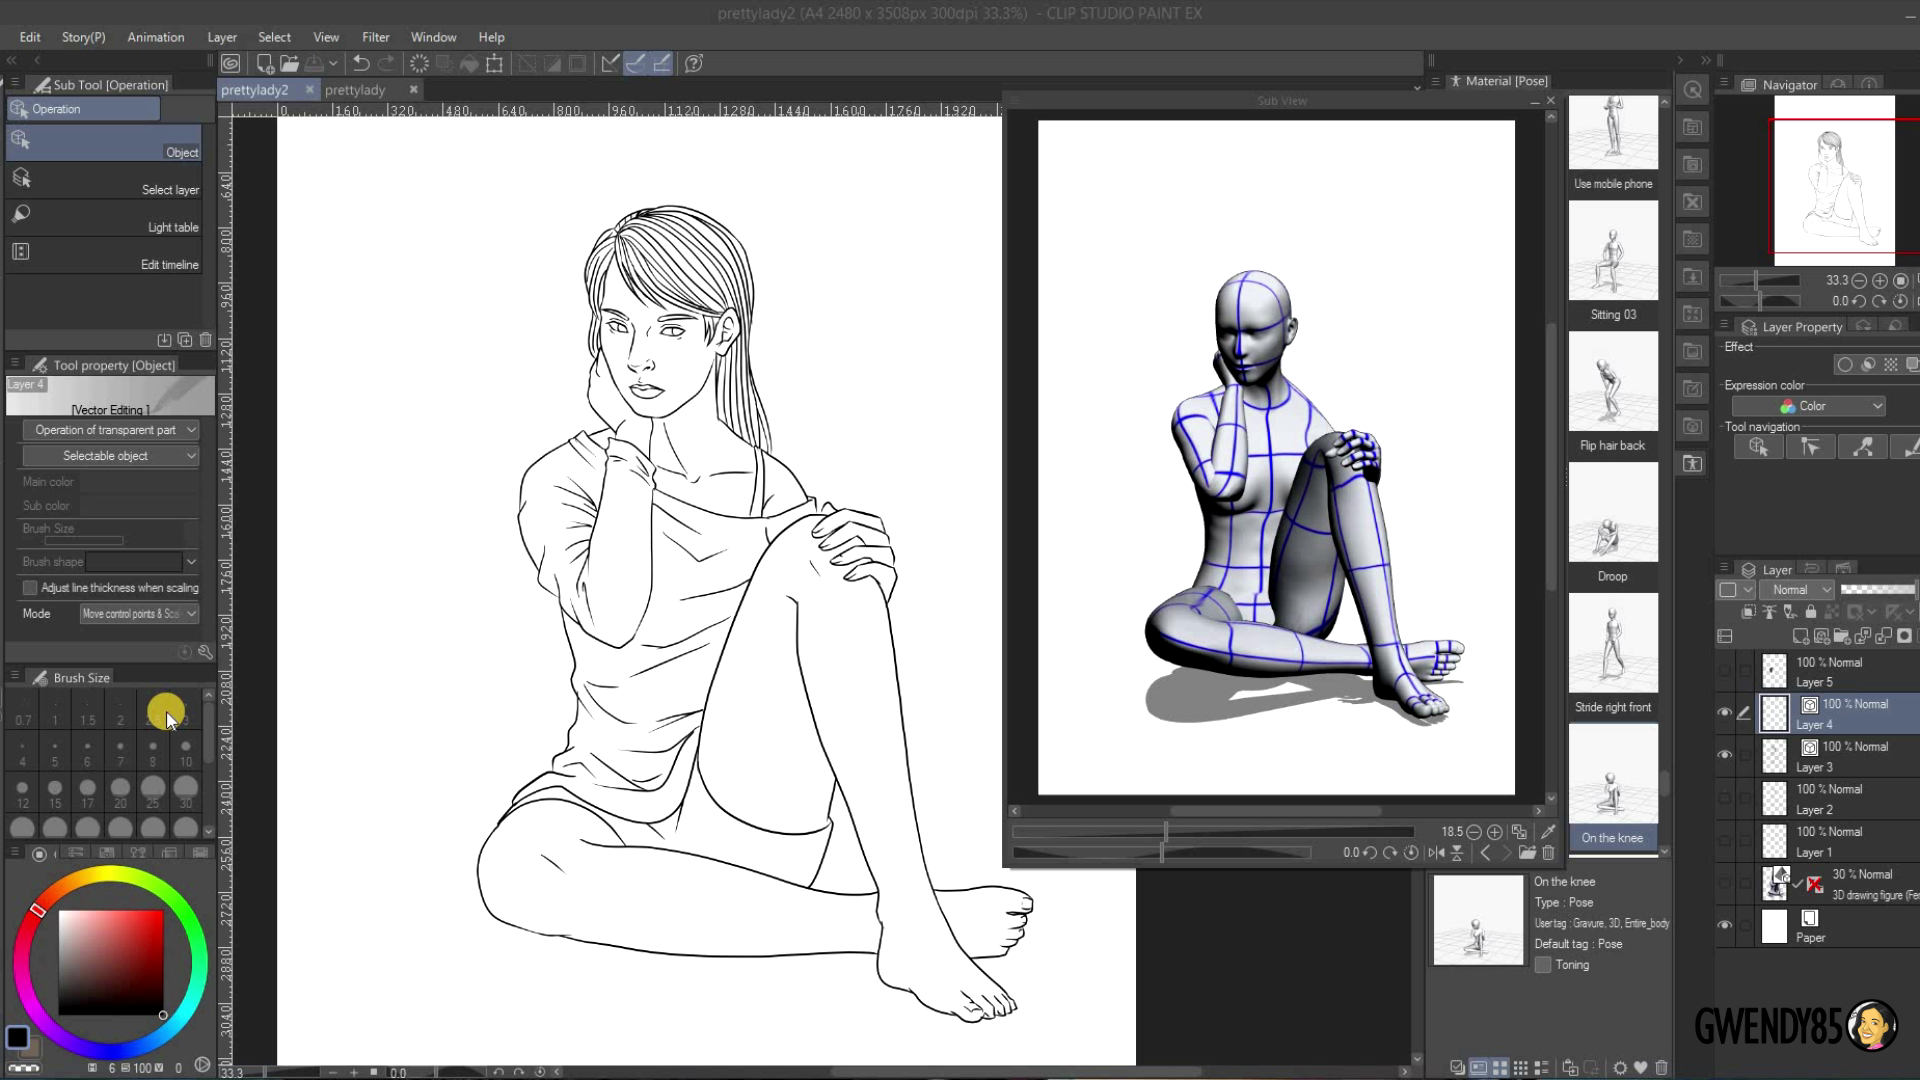Switch to the prettylady document tab
The width and height of the screenshot is (1920, 1080).
(355, 90)
